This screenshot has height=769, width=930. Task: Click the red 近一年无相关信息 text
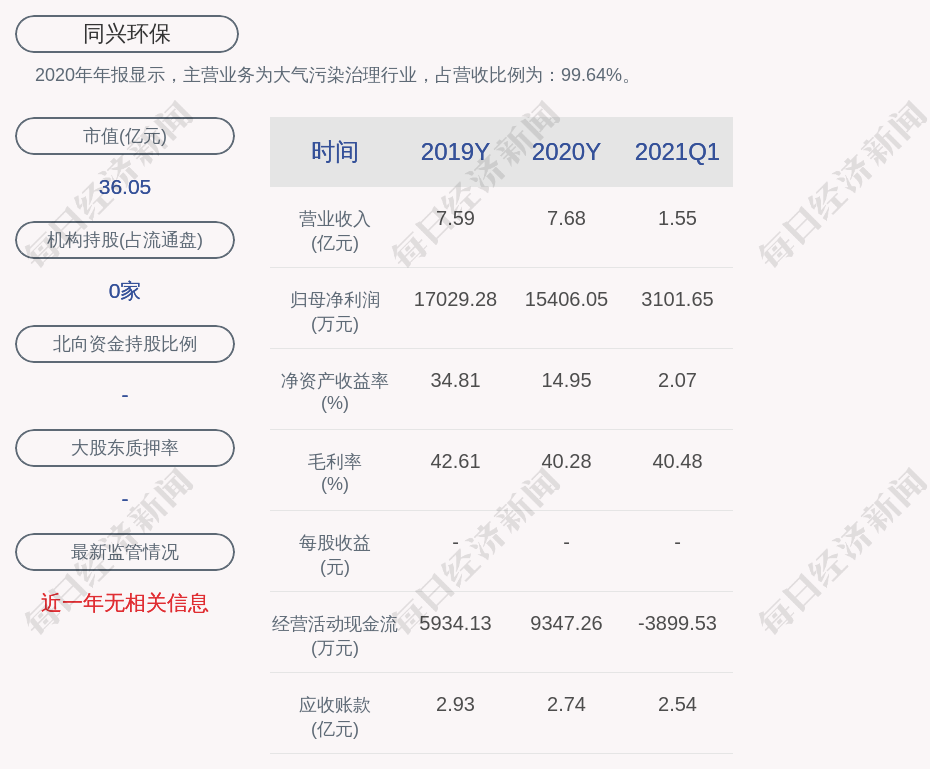(x=125, y=603)
